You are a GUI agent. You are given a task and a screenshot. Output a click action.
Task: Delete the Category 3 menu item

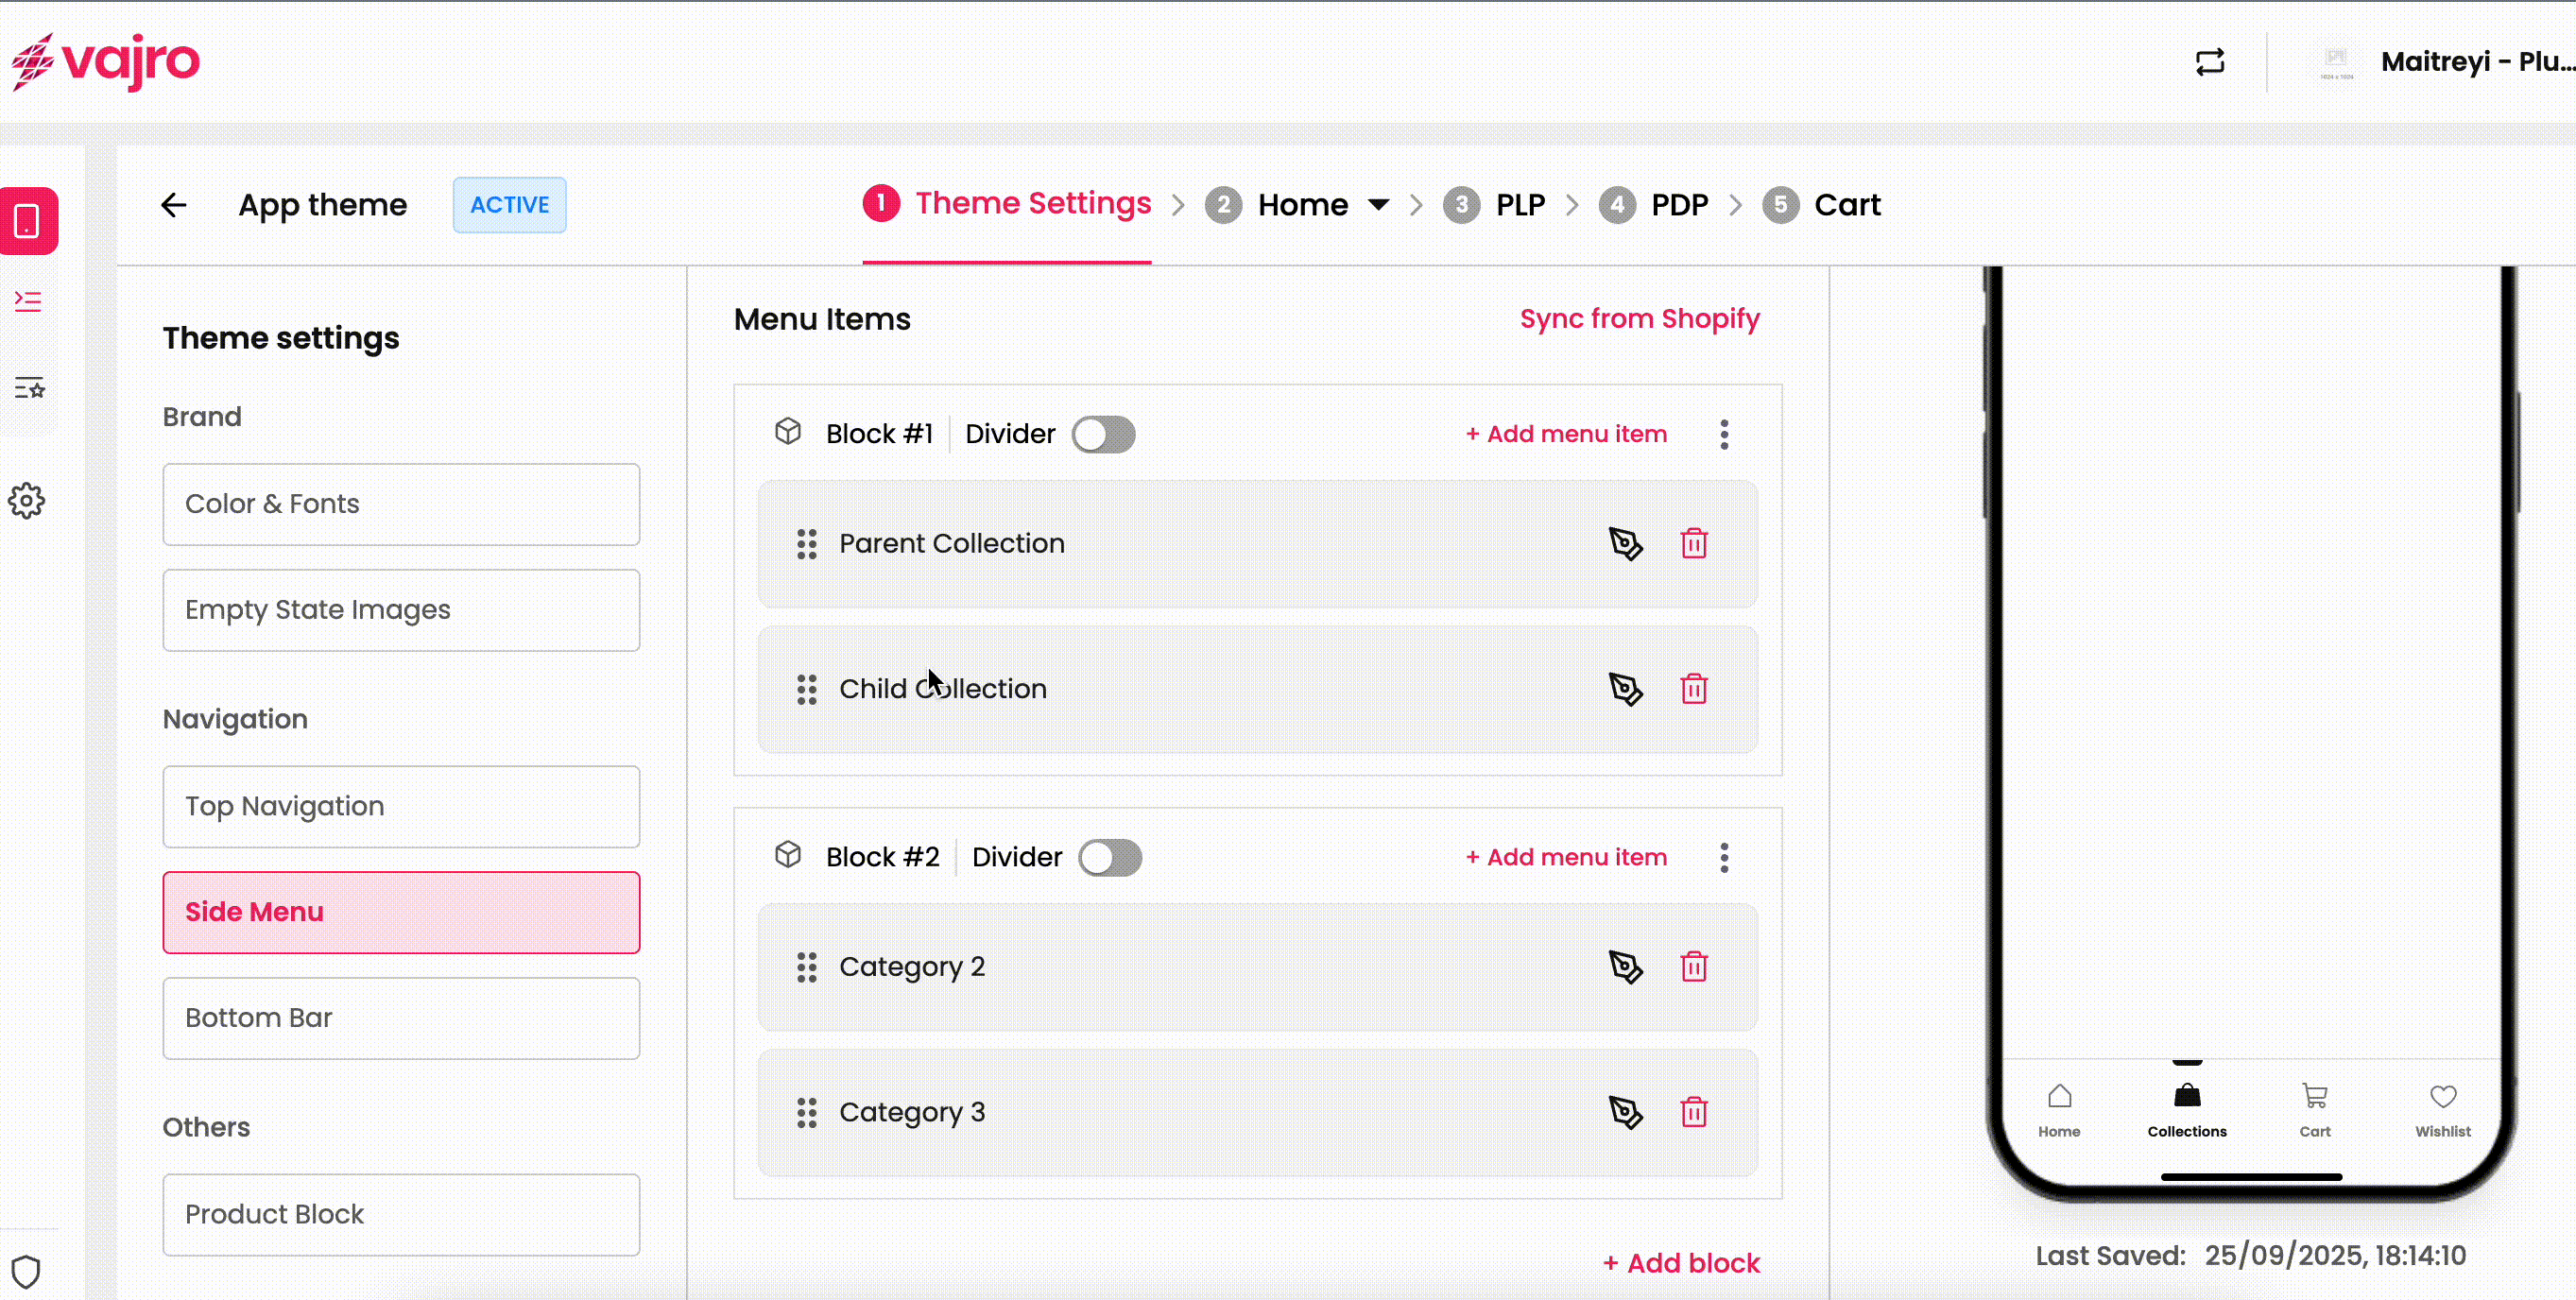coord(1693,1112)
